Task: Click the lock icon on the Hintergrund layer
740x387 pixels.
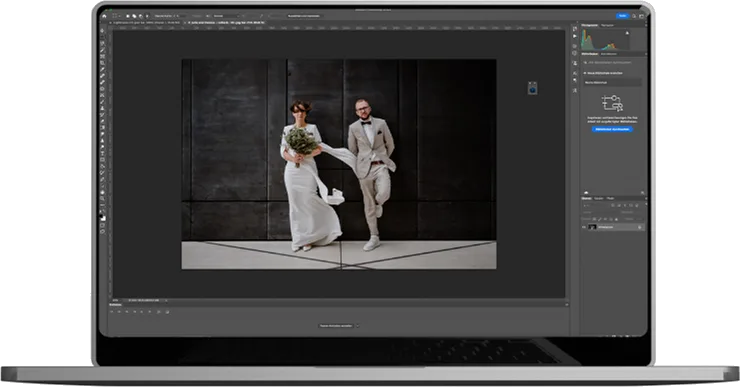Action: click(x=639, y=227)
